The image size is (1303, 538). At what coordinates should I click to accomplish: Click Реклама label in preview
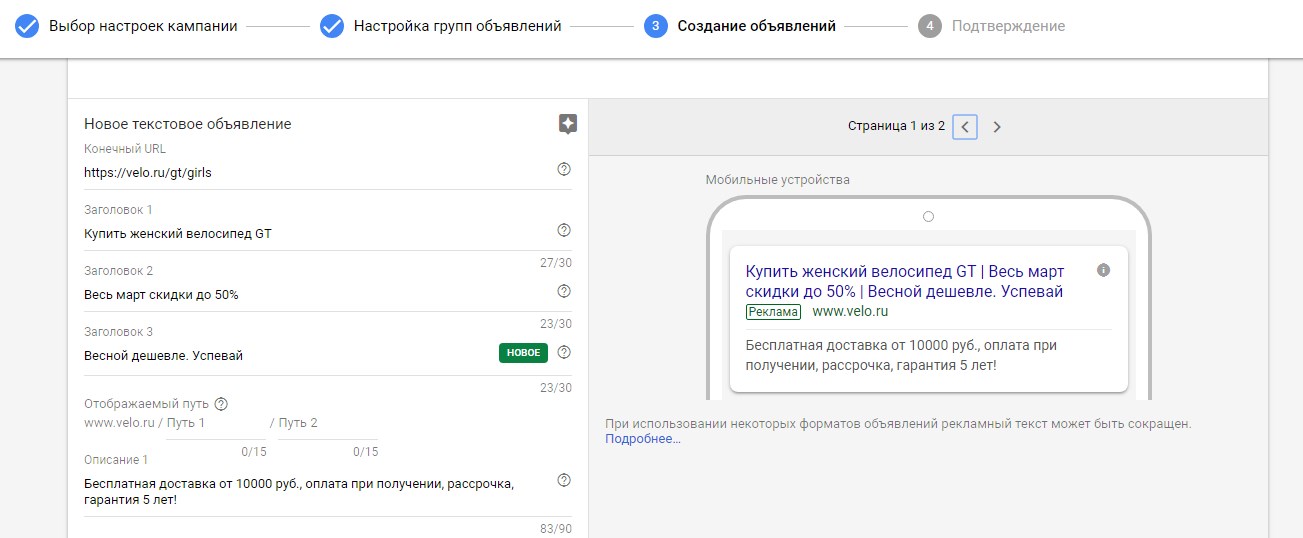point(774,312)
